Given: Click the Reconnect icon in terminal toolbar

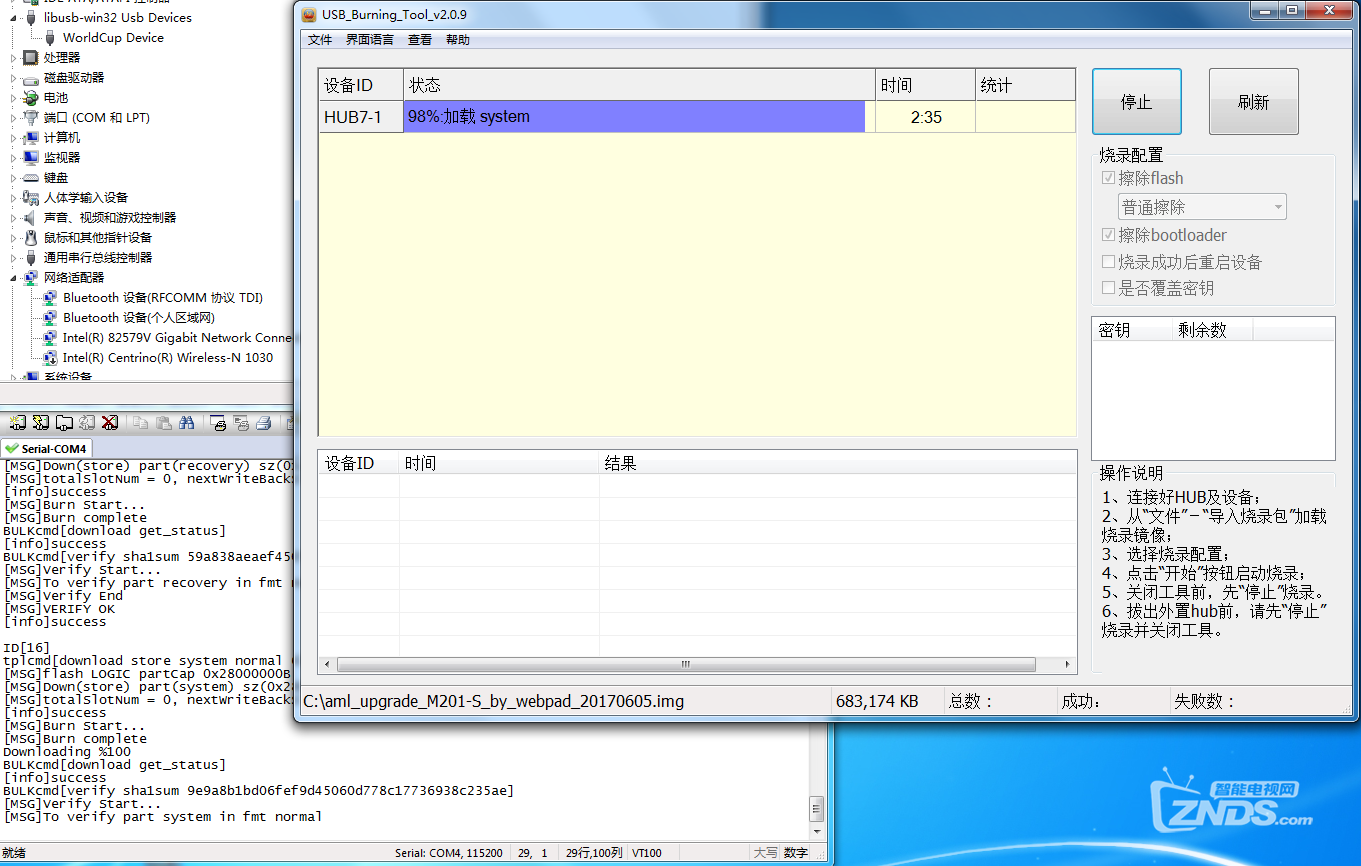Looking at the screenshot, I should coord(87,423).
